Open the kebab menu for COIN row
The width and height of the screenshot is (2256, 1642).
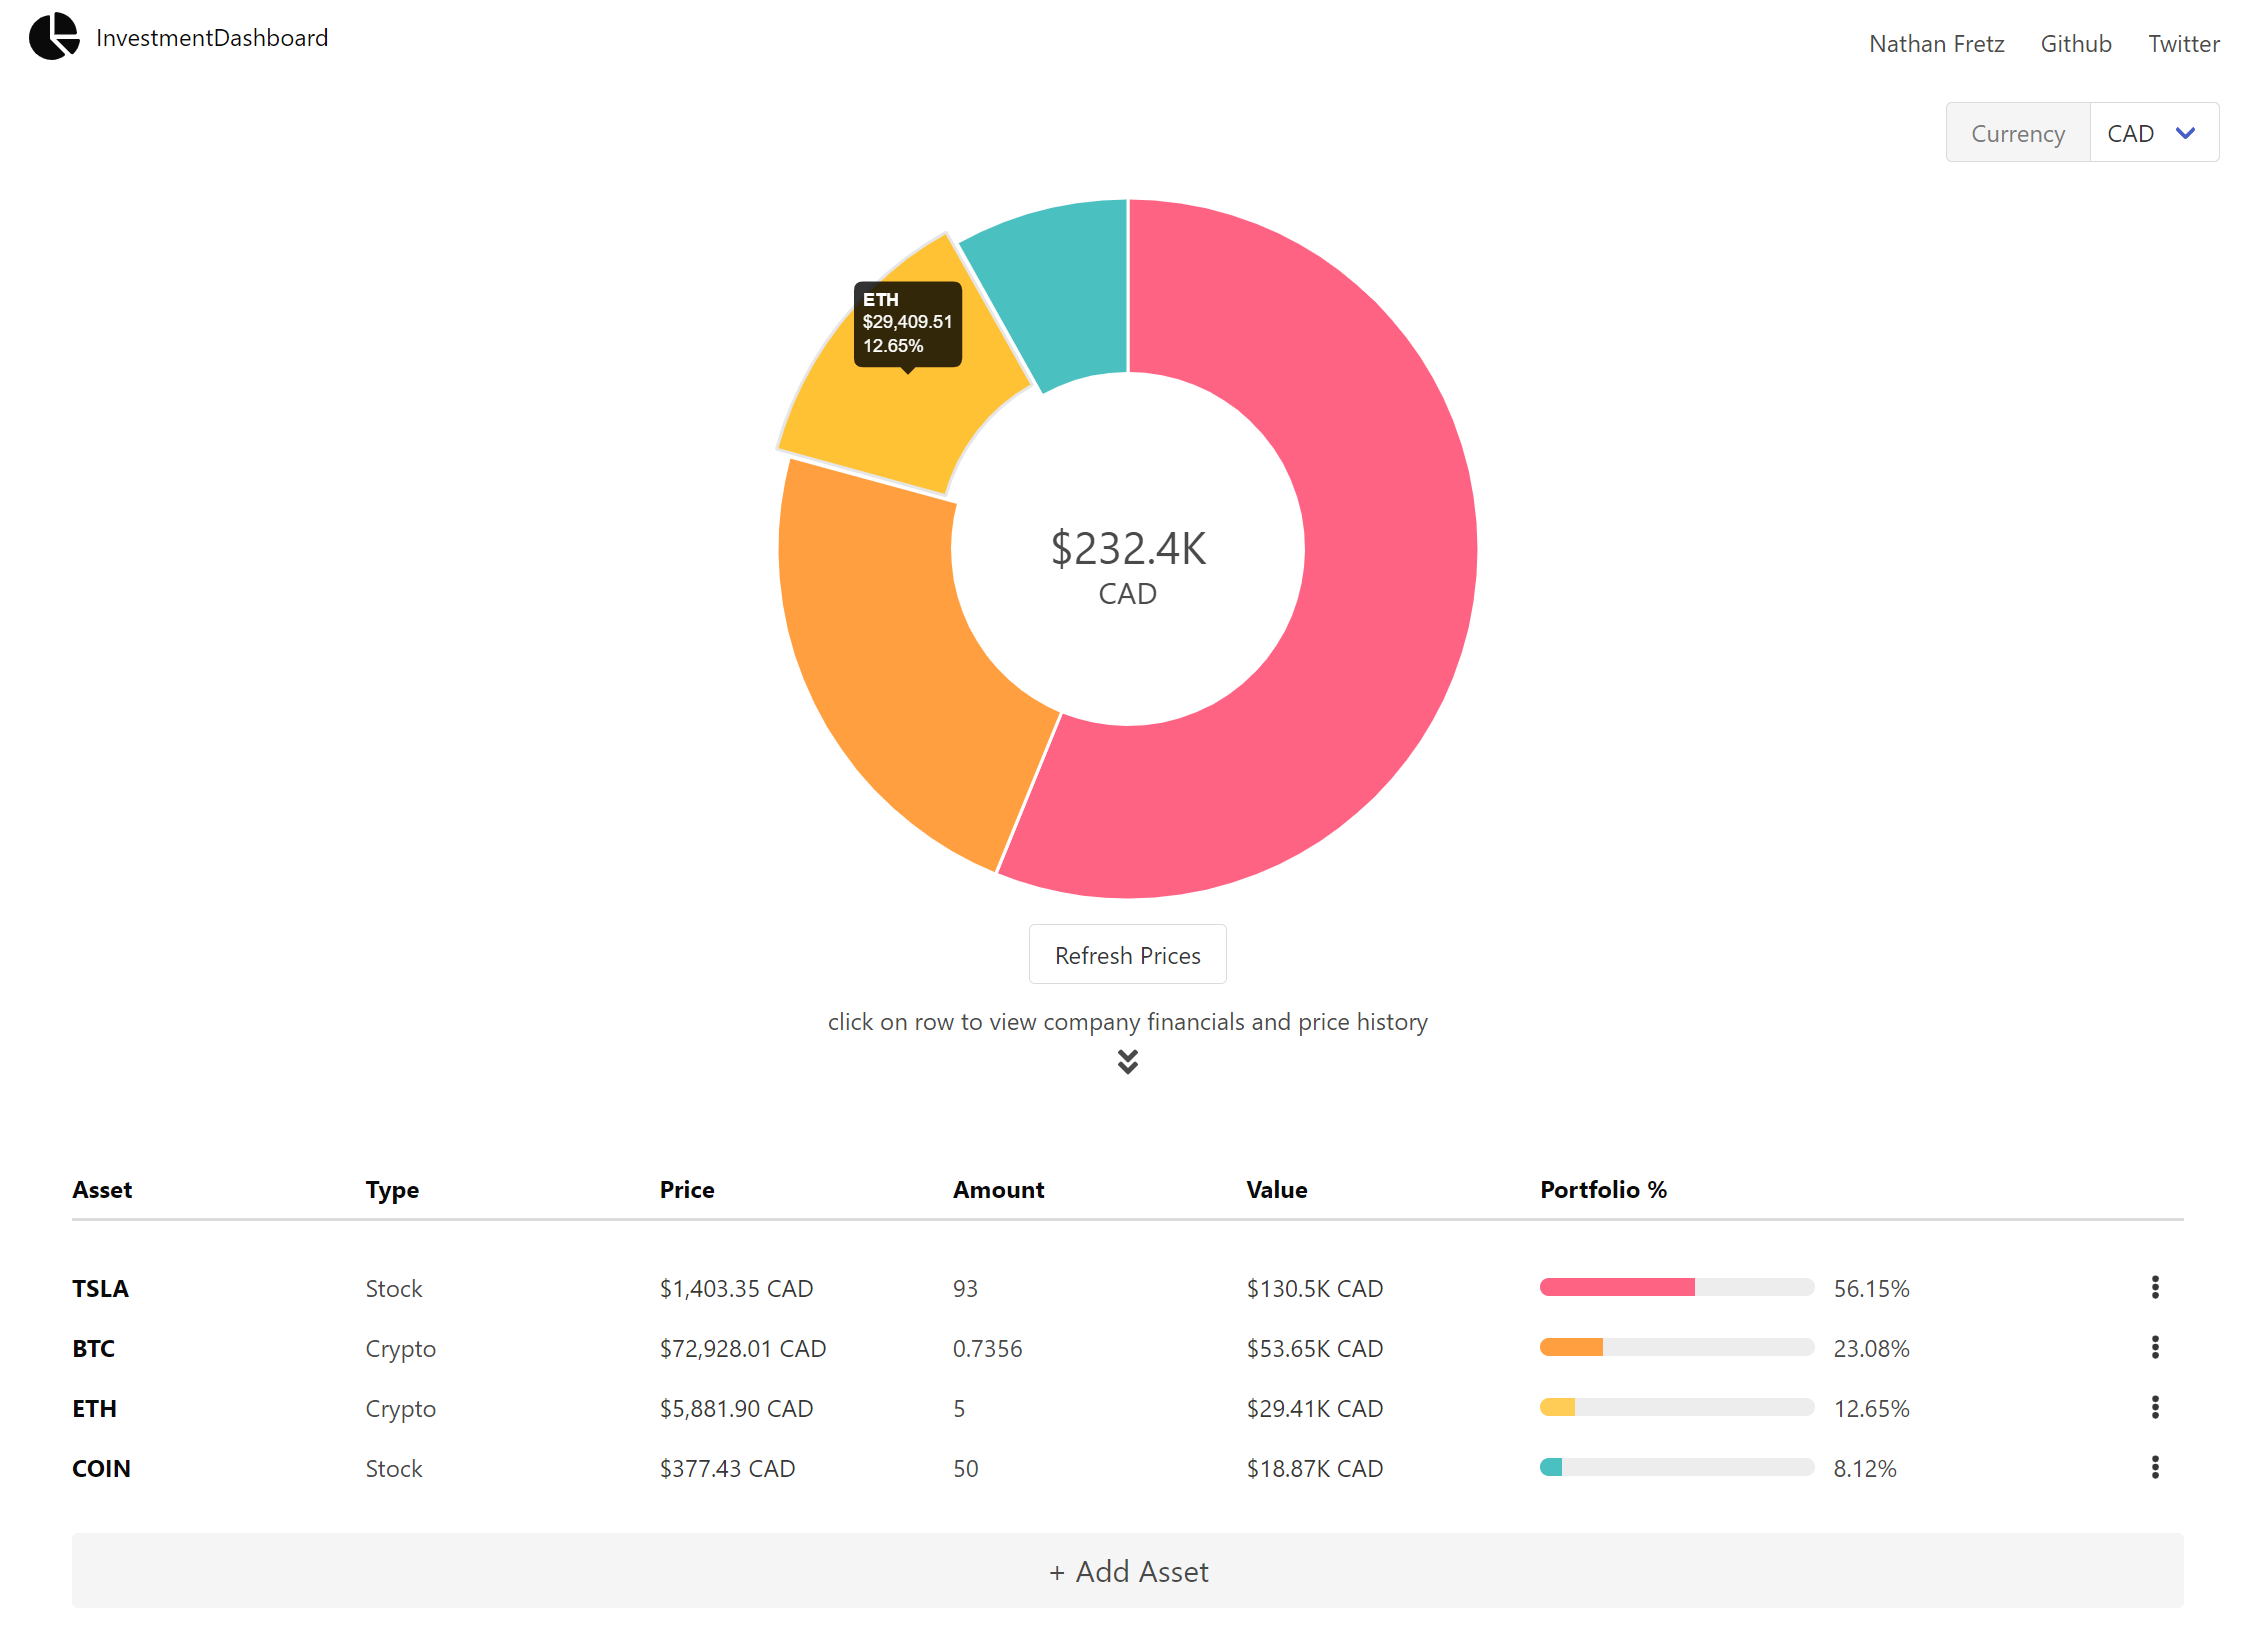click(2155, 1468)
